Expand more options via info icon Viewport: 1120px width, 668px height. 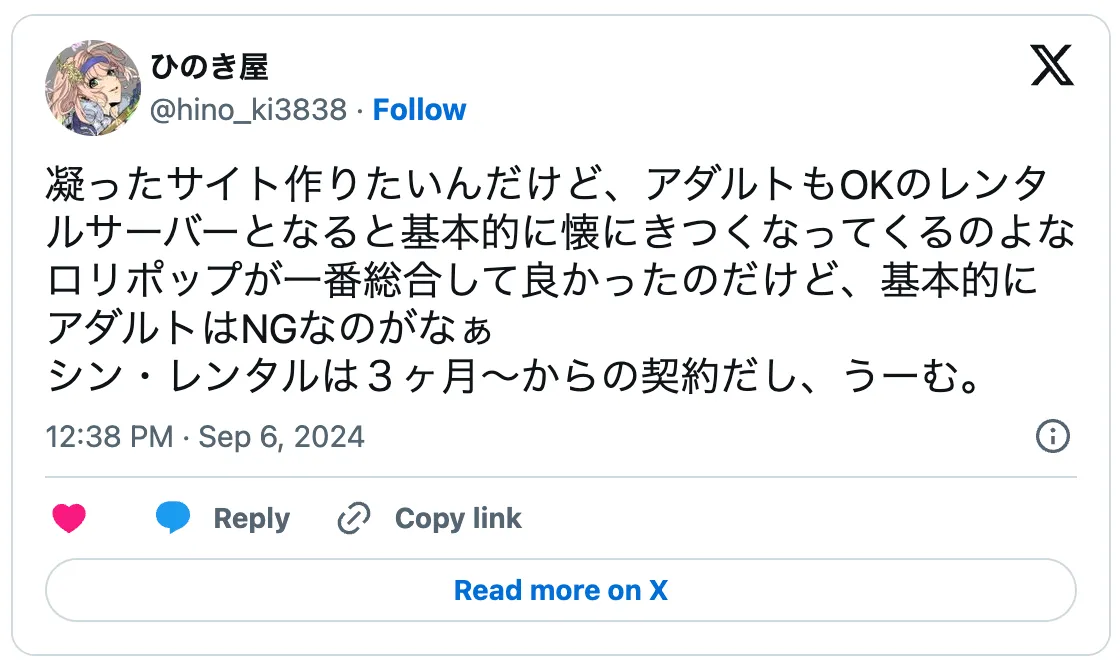[1052, 437]
